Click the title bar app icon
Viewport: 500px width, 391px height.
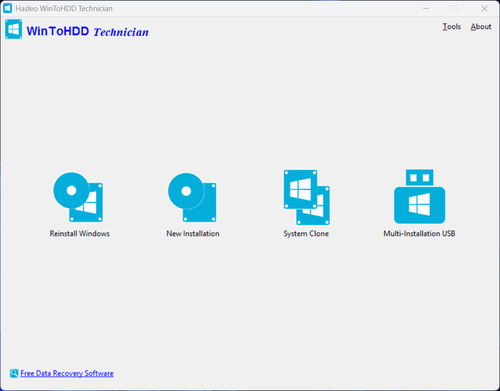7,8
